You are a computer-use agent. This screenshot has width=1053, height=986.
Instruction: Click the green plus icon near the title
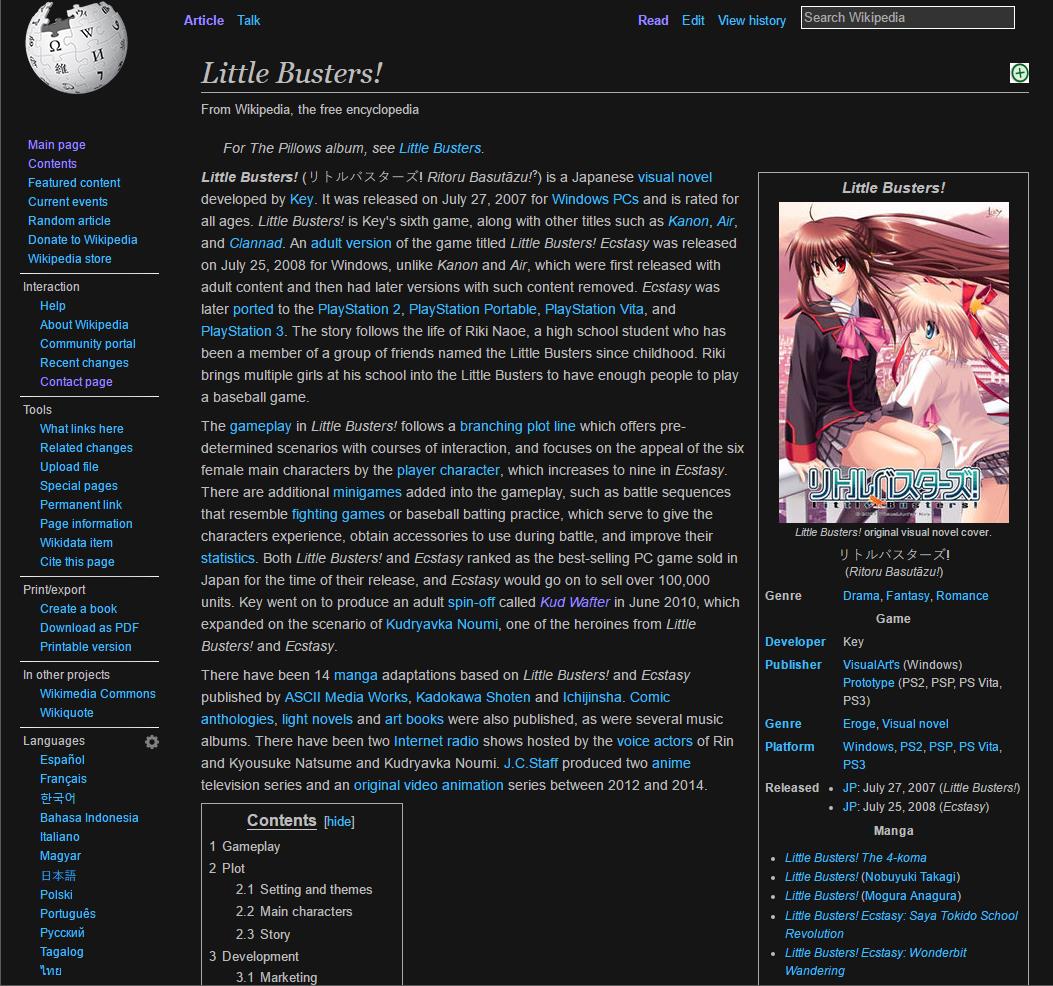coord(1018,72)
